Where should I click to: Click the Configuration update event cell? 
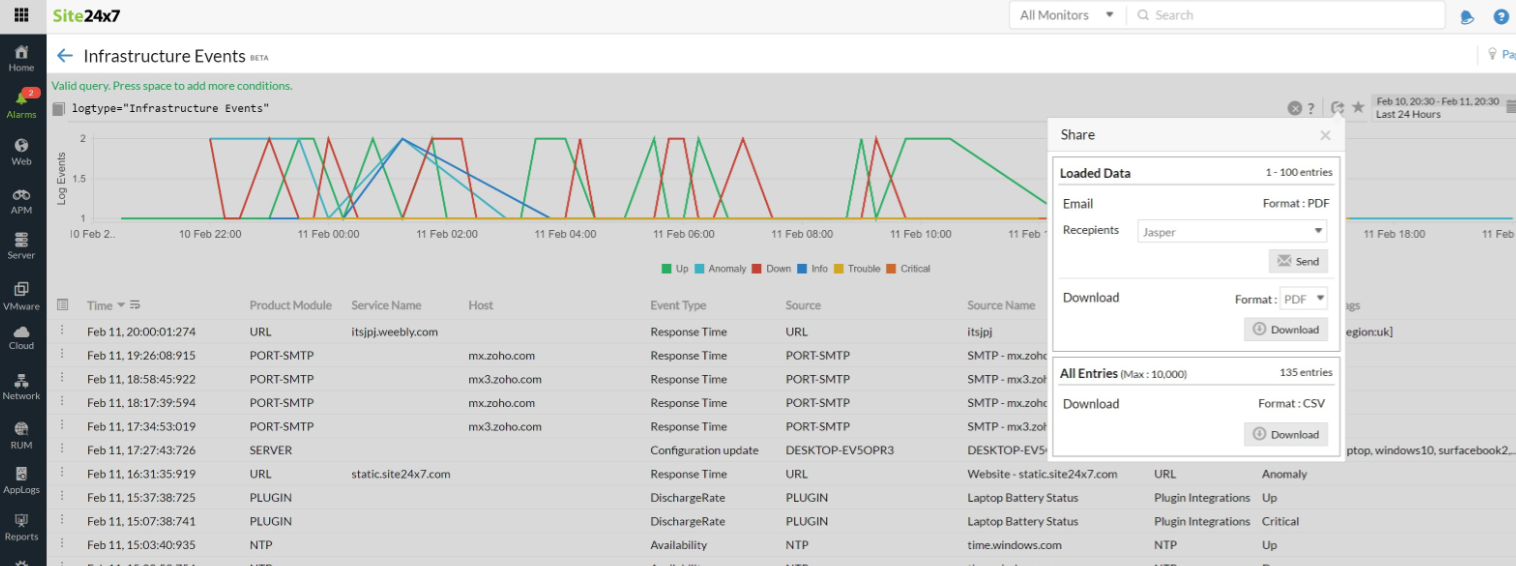(x=704, y=450)
